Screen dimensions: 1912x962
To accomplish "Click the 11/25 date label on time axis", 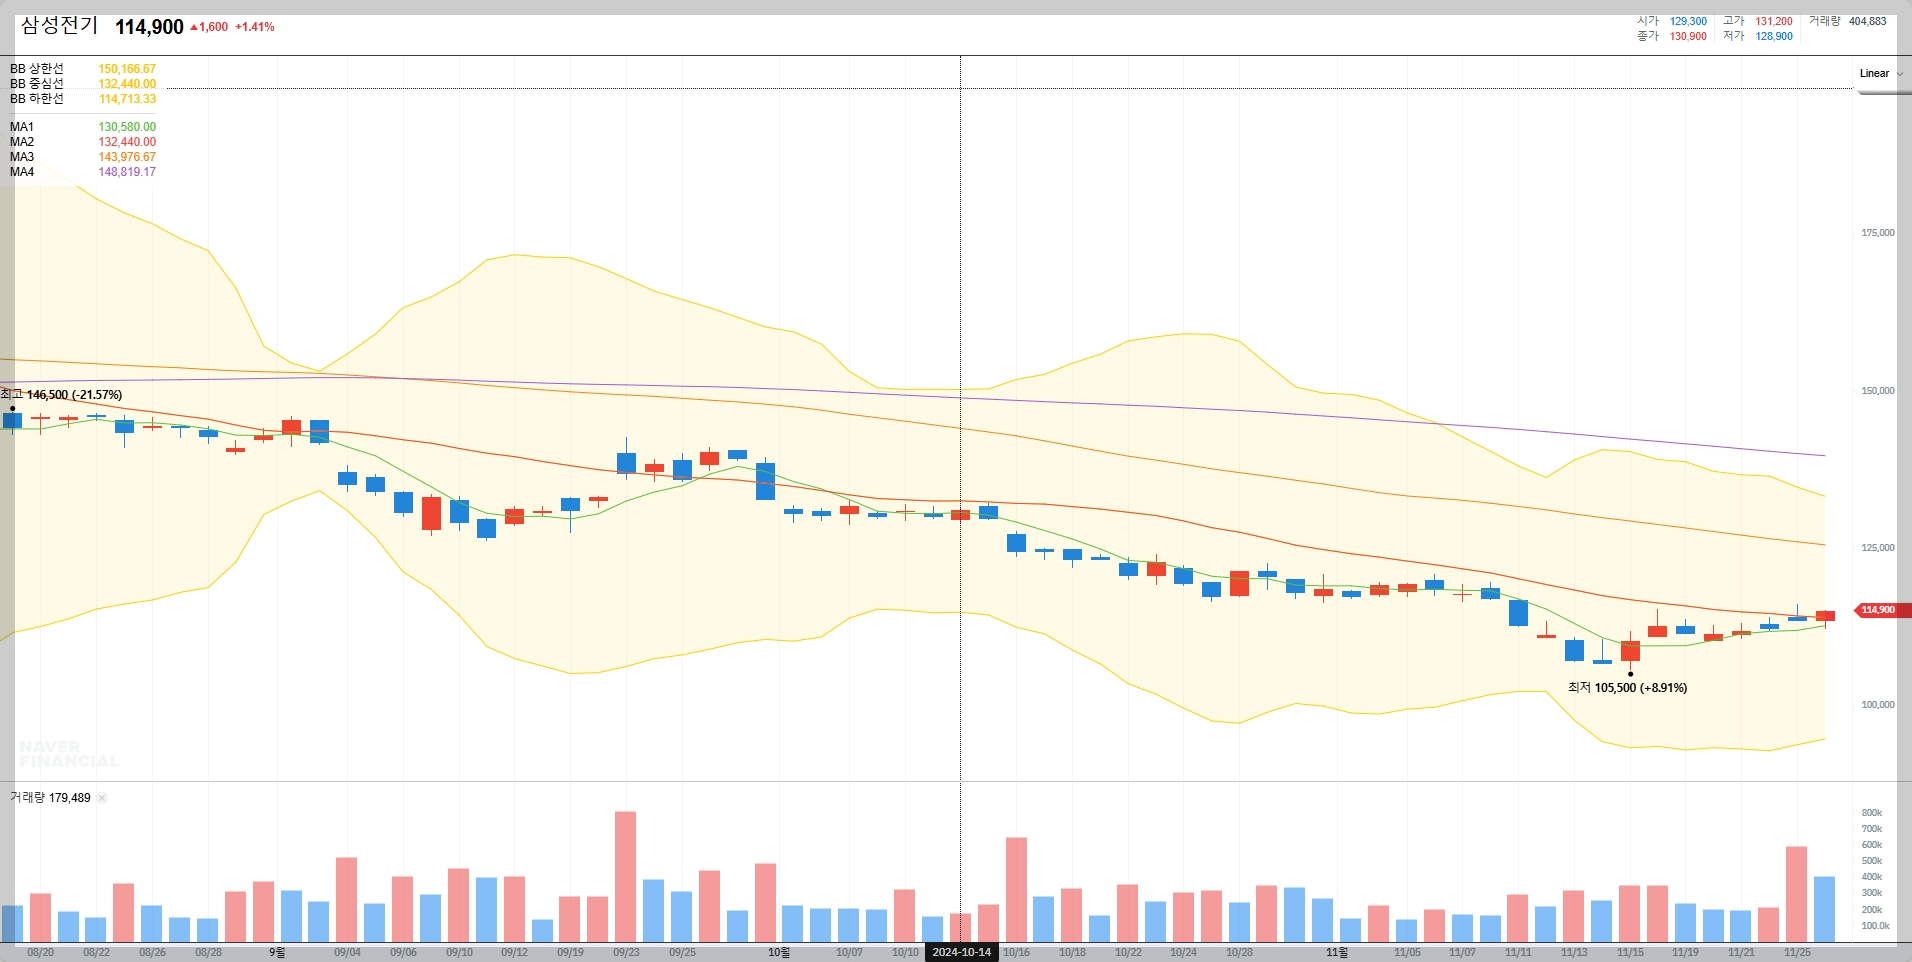I will click(x=1797, y=952).
